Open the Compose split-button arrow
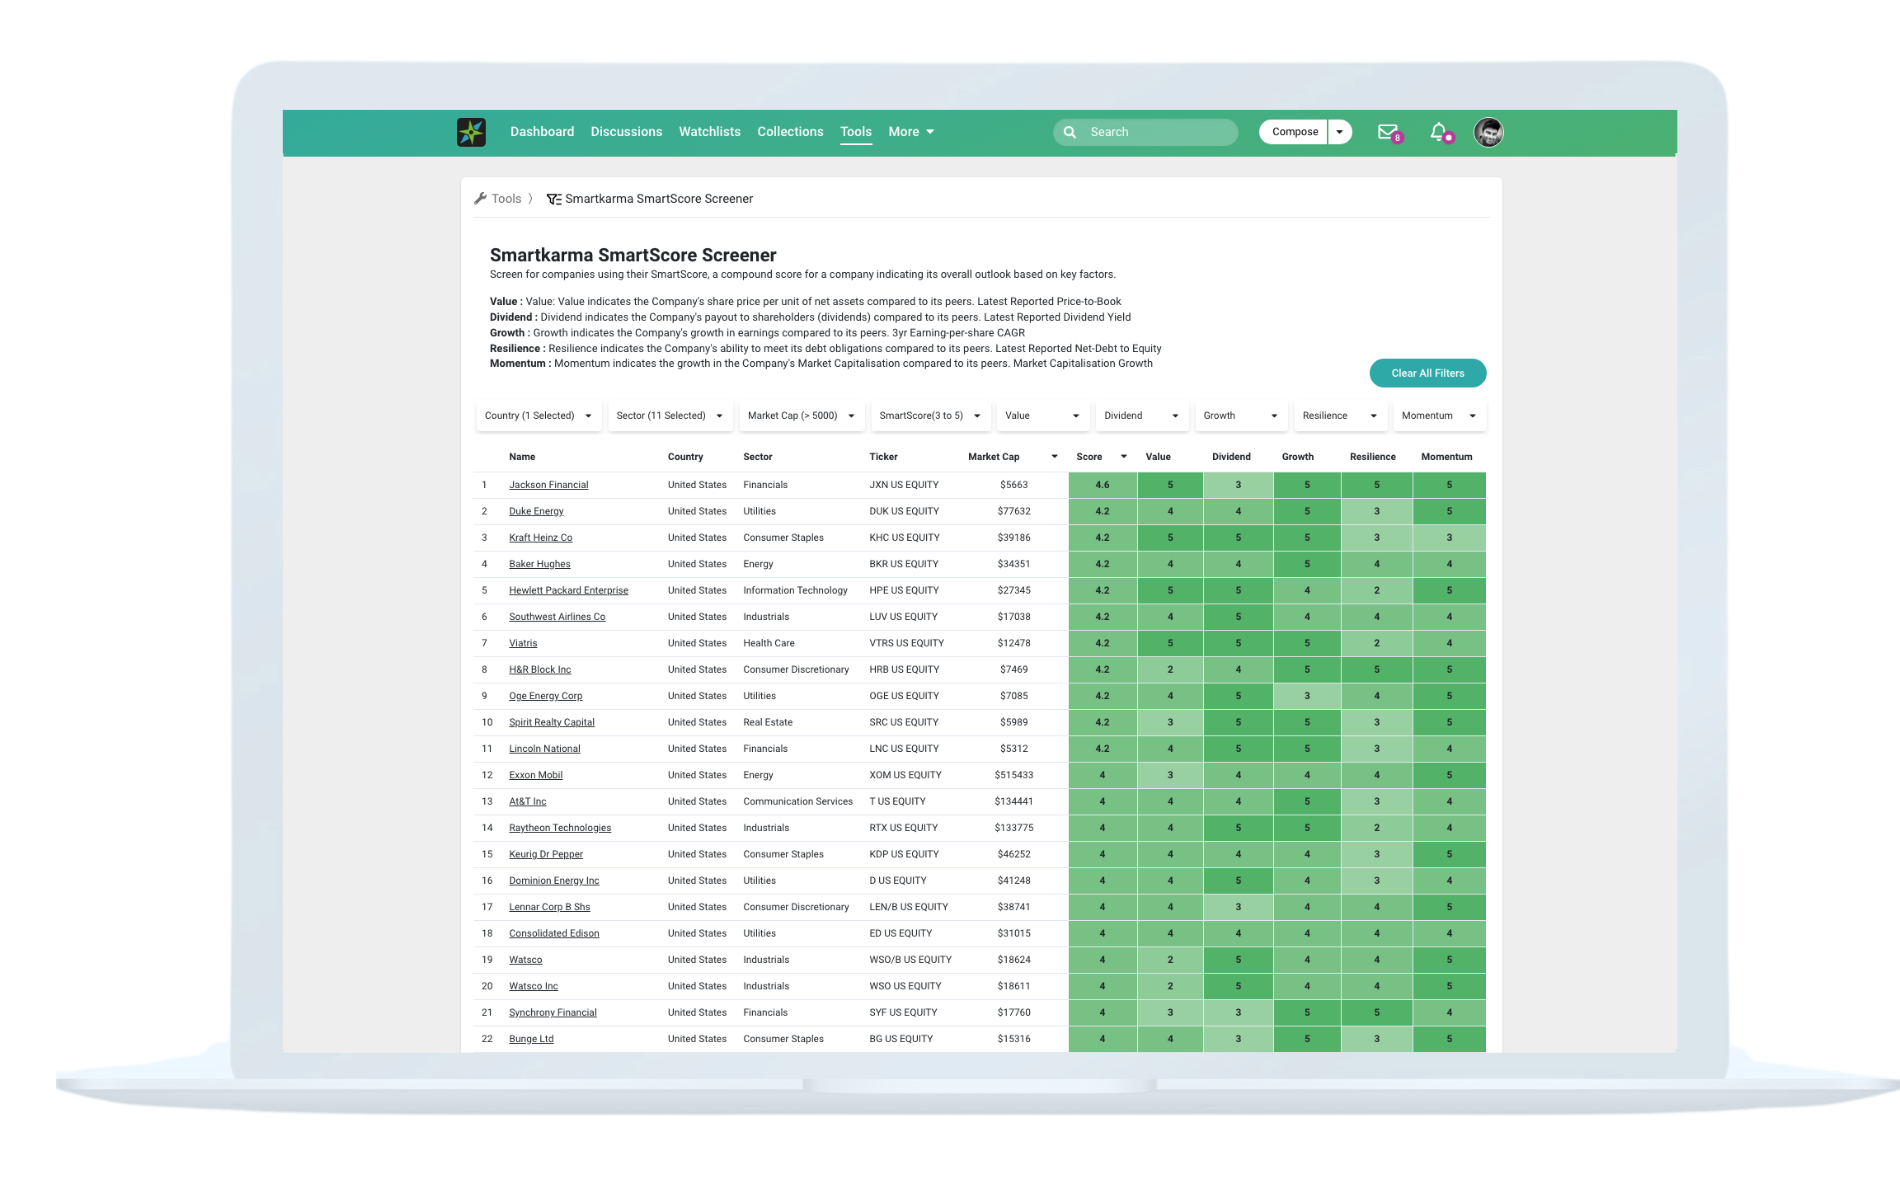The height and width of the screenshot is (1200, 1900). pos(1340,132)
